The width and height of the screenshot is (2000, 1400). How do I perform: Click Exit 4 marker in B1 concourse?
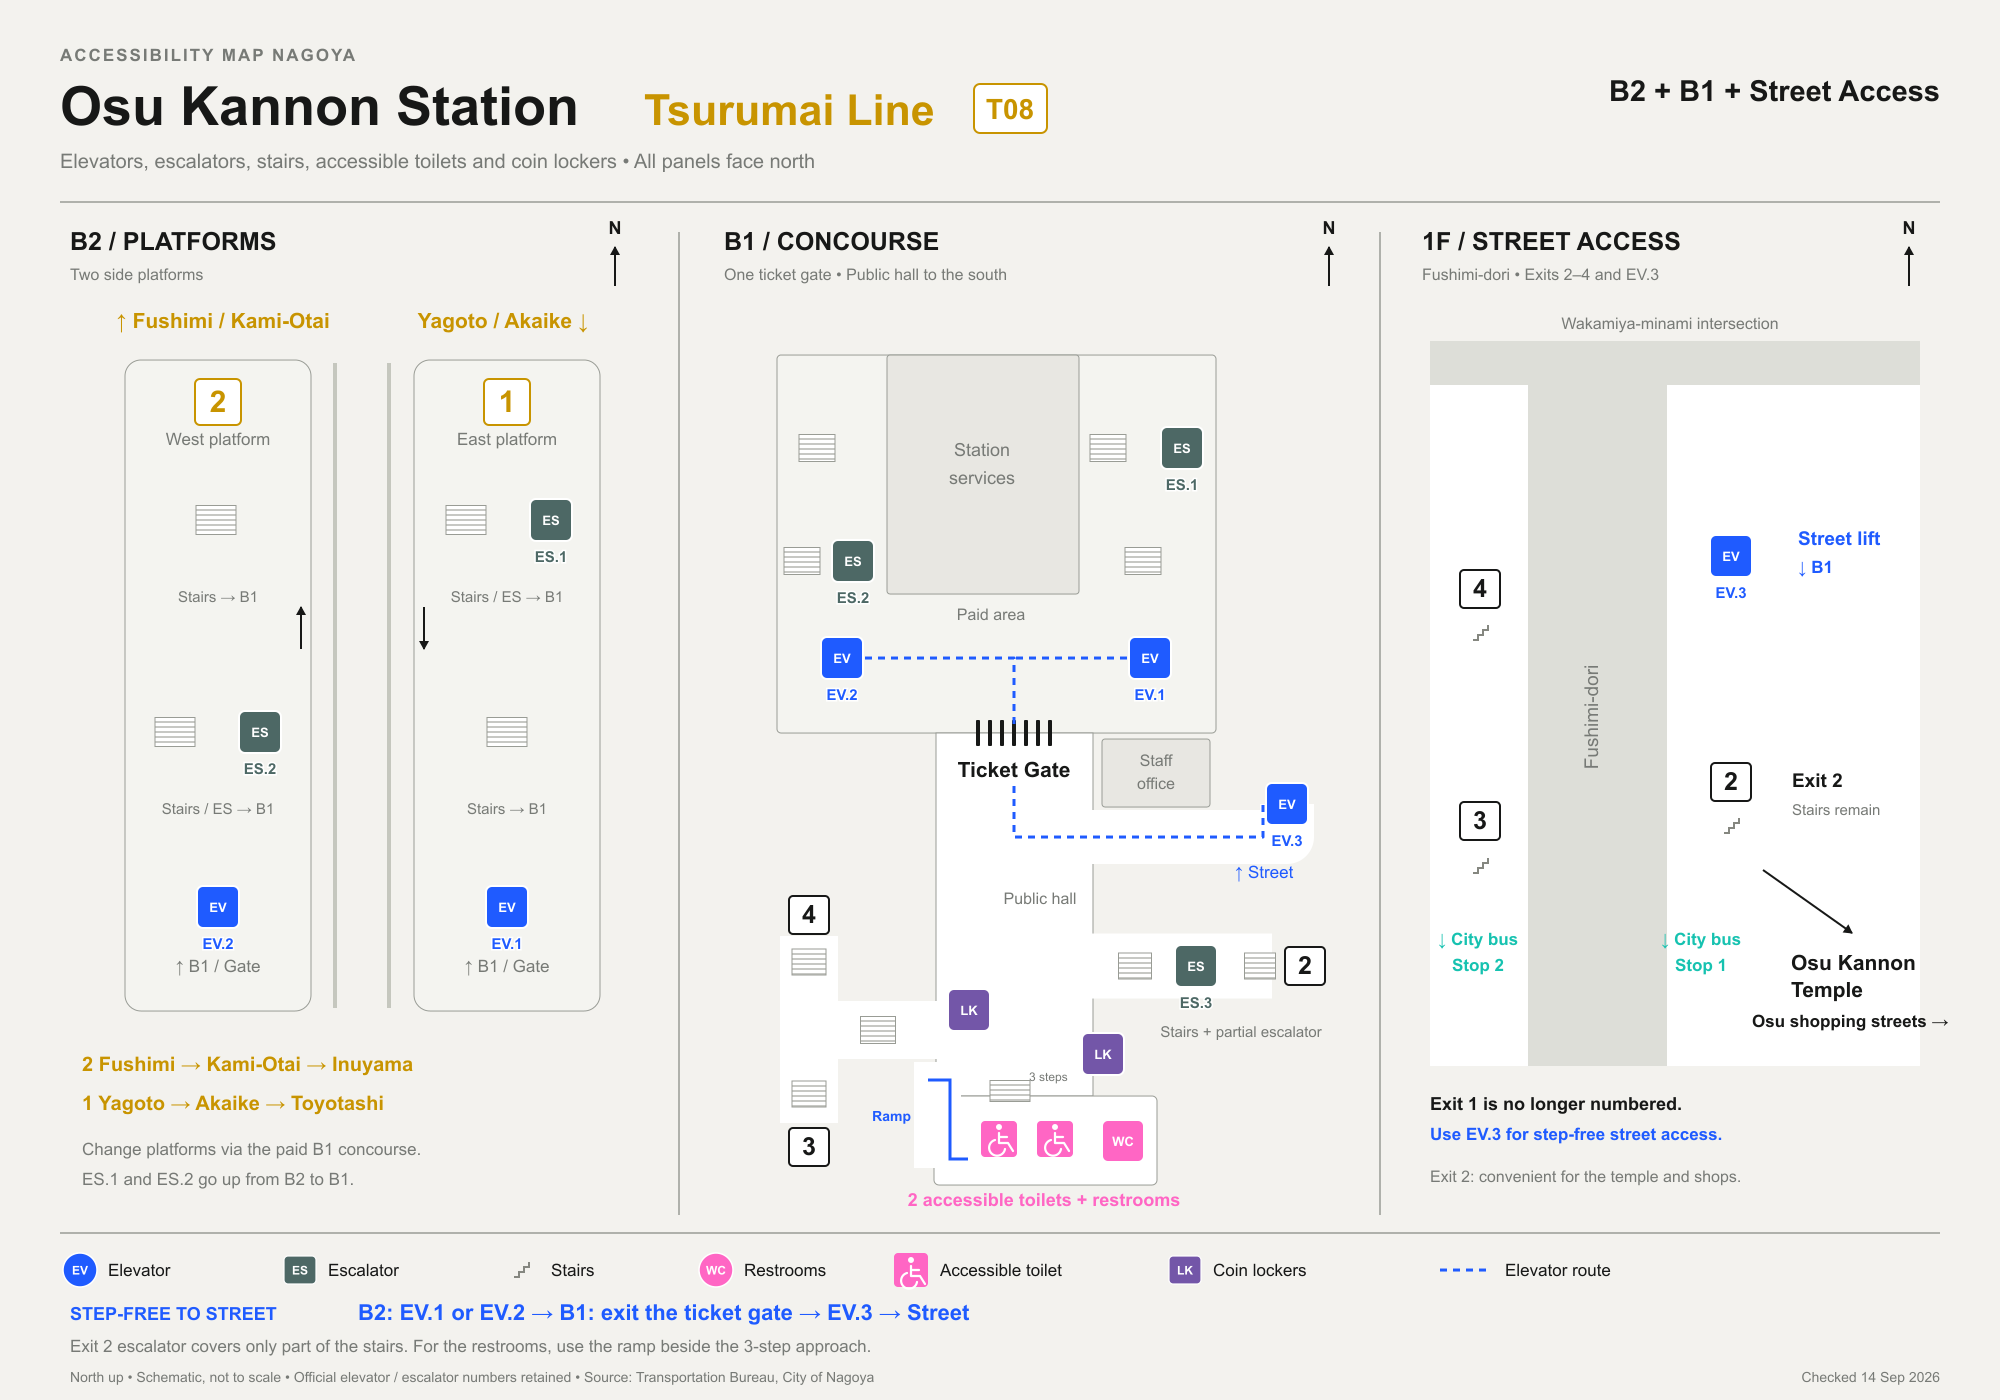tap(809, 914)
